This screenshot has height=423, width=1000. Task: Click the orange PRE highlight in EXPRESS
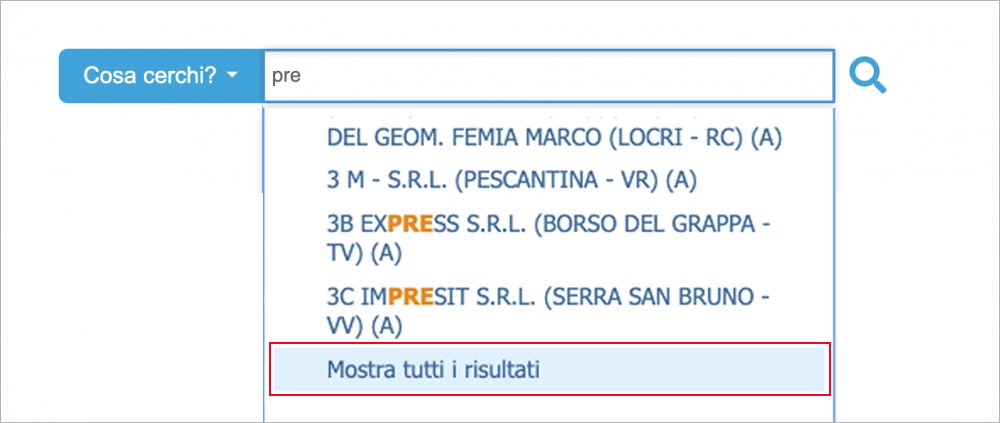(x=409, y=225)
